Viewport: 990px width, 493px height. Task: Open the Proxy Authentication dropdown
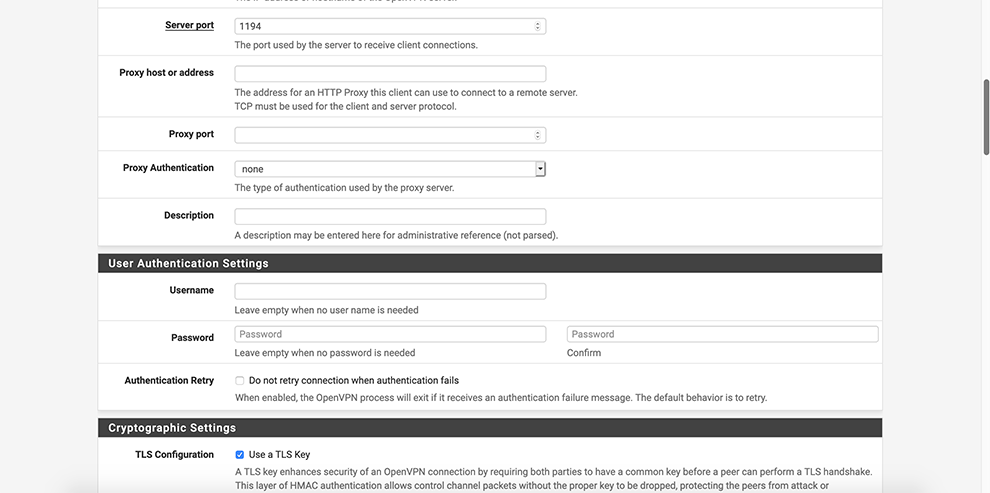[390, 169]
